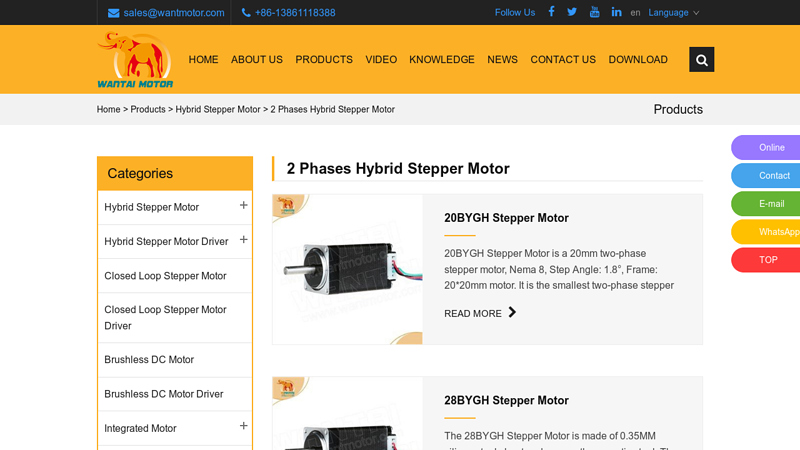Screen dimensions: 800x450
Task: Open the CONTACT US menu item
Action: [x=563, y=60]
